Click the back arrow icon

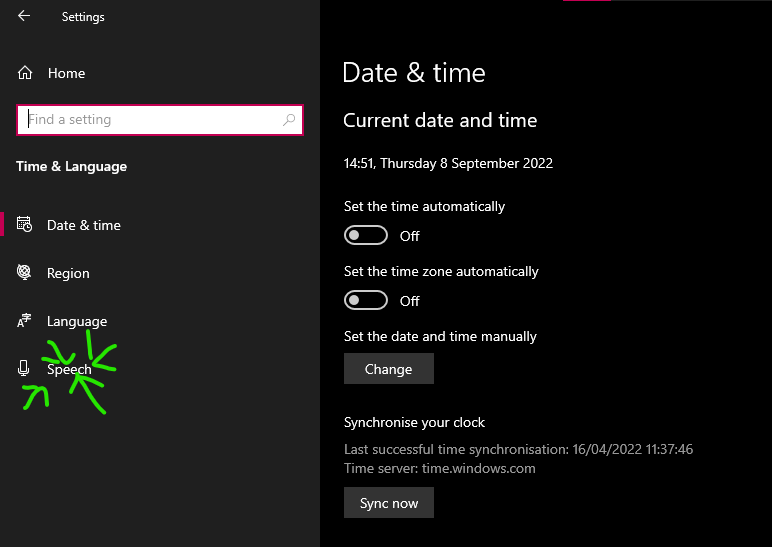pos(24,16)
